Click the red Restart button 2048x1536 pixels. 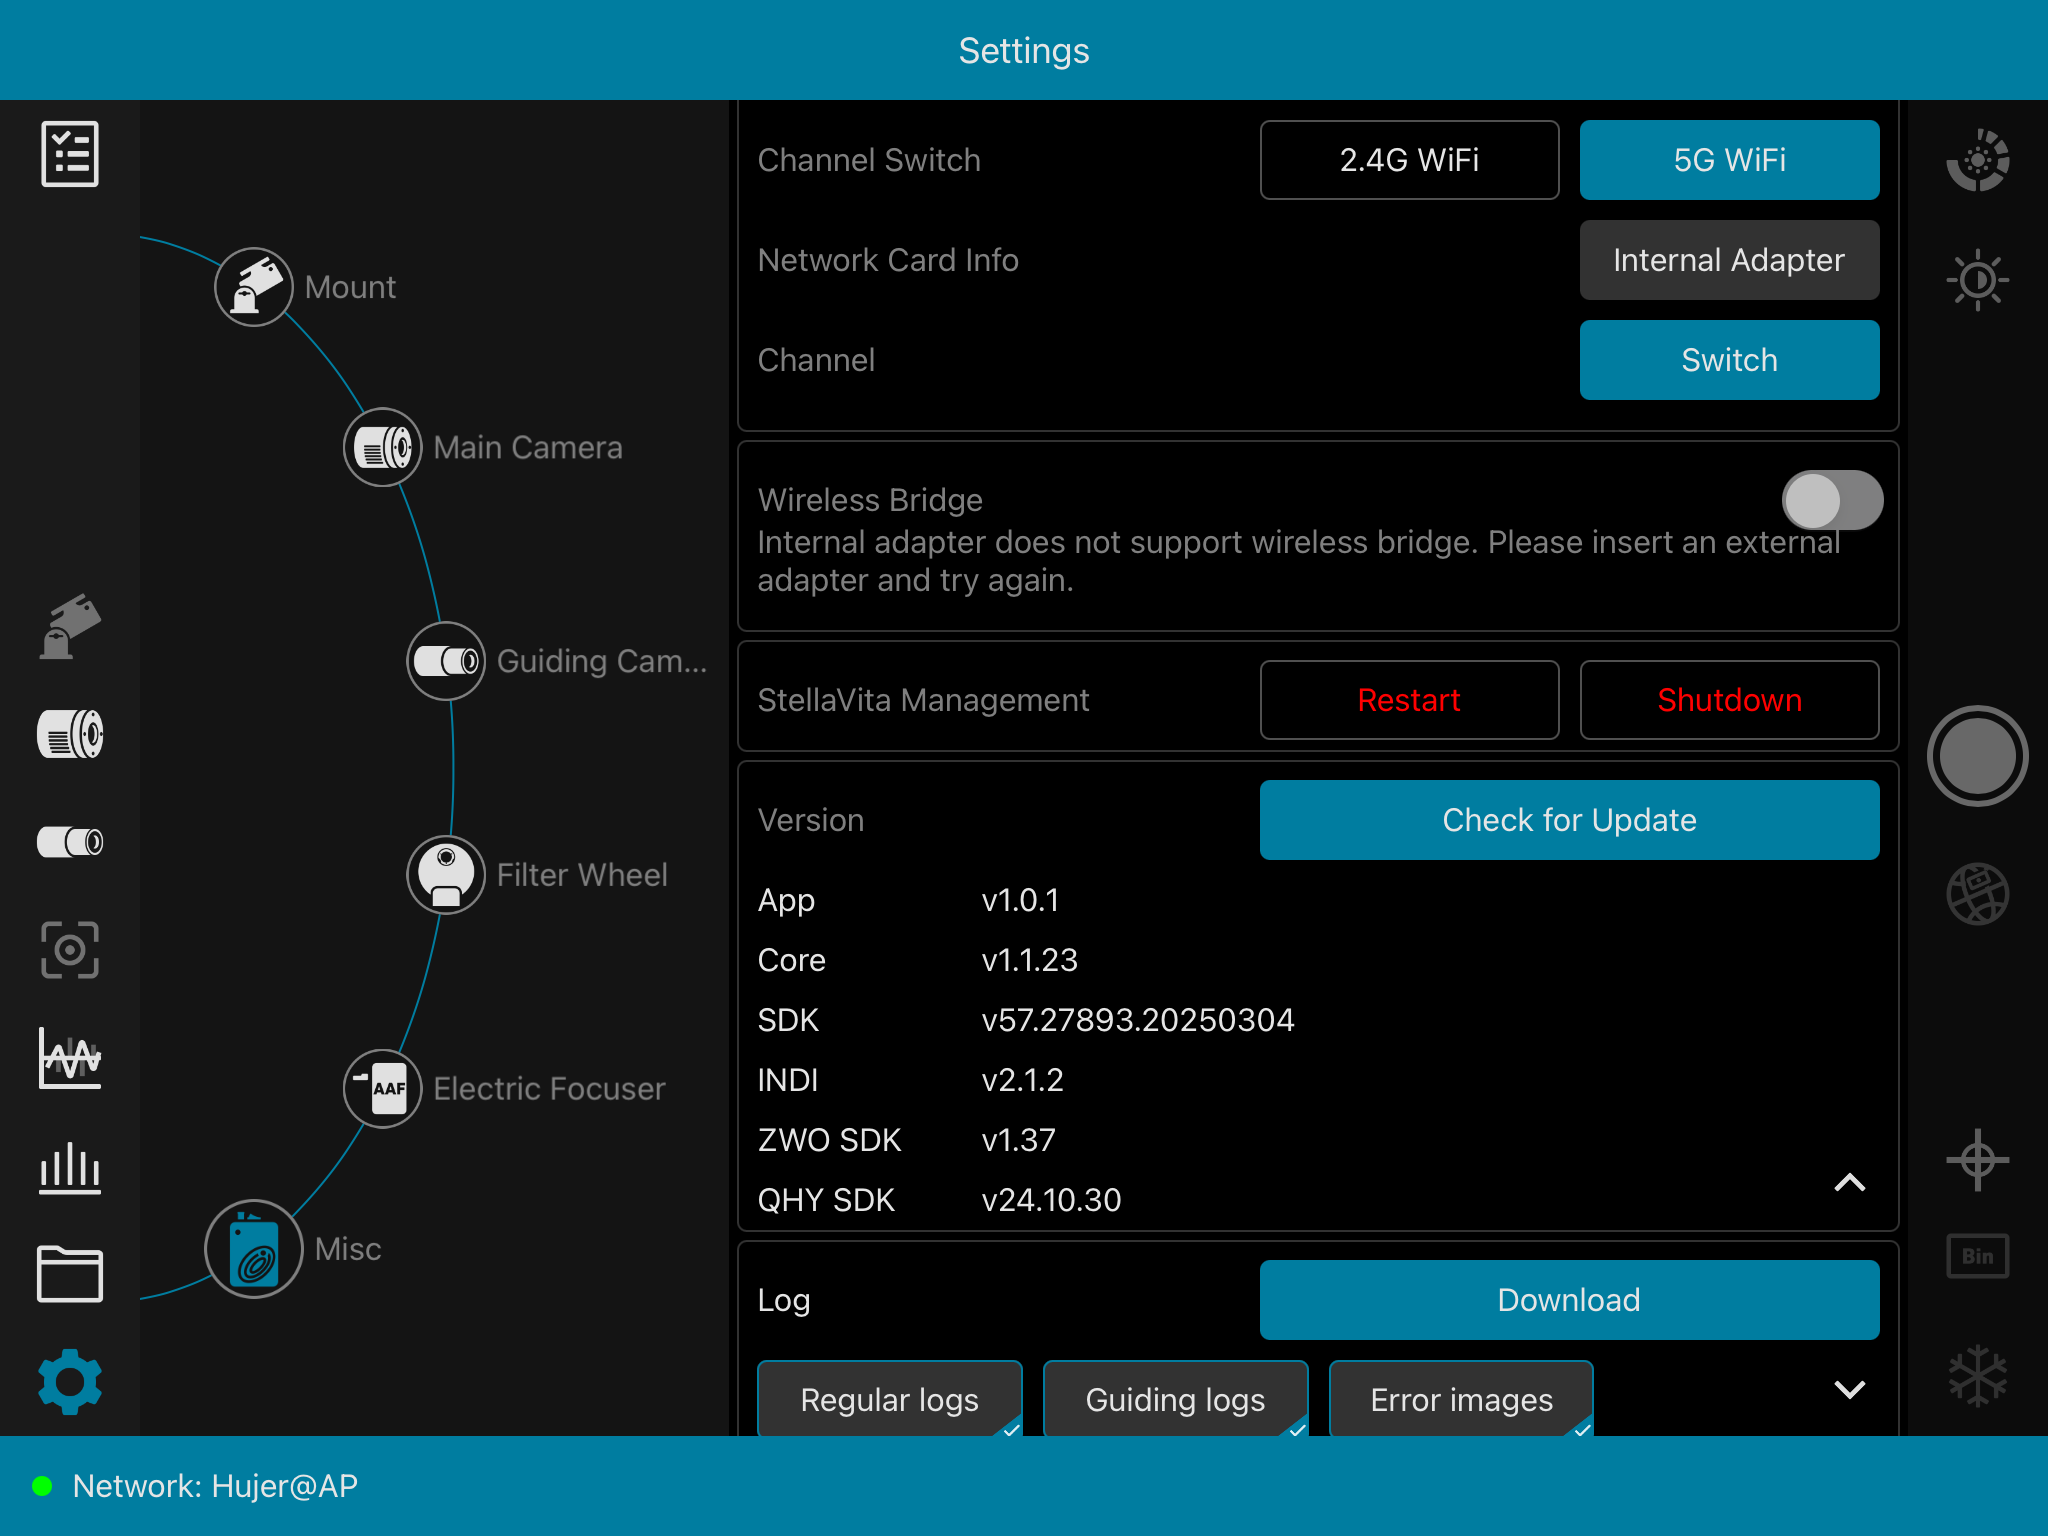click(1409, 700)
